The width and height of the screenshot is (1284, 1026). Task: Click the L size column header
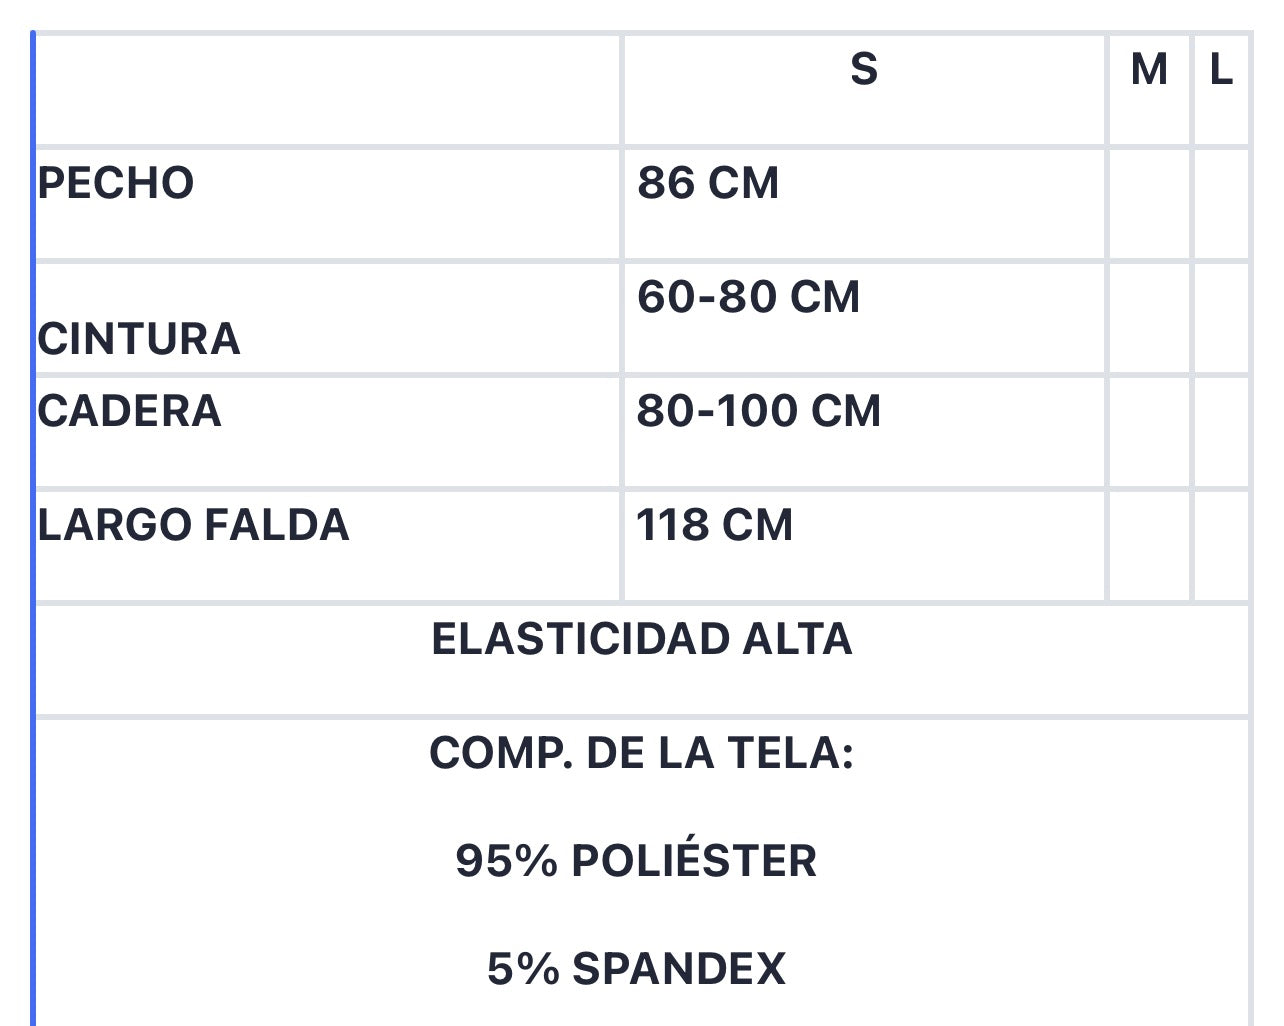point(1221,70)
